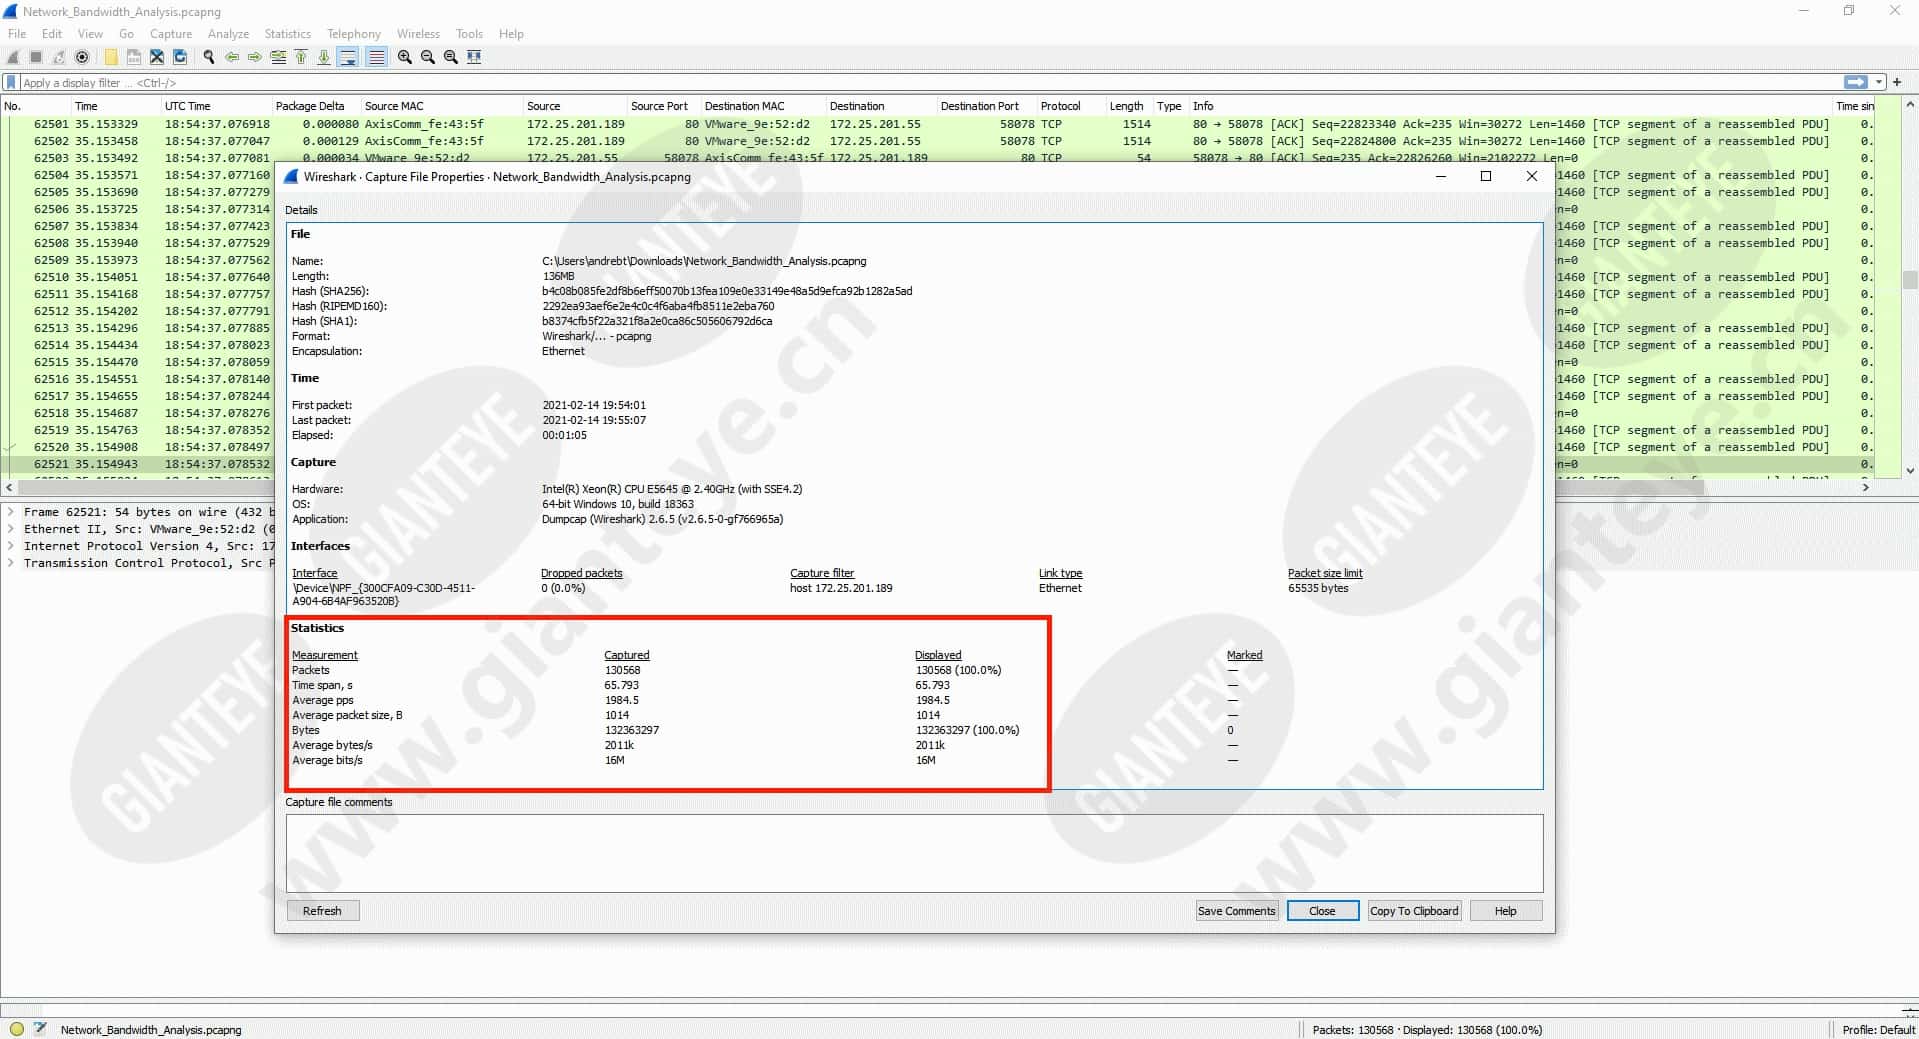Go to specified packet icon

point(278,57)
